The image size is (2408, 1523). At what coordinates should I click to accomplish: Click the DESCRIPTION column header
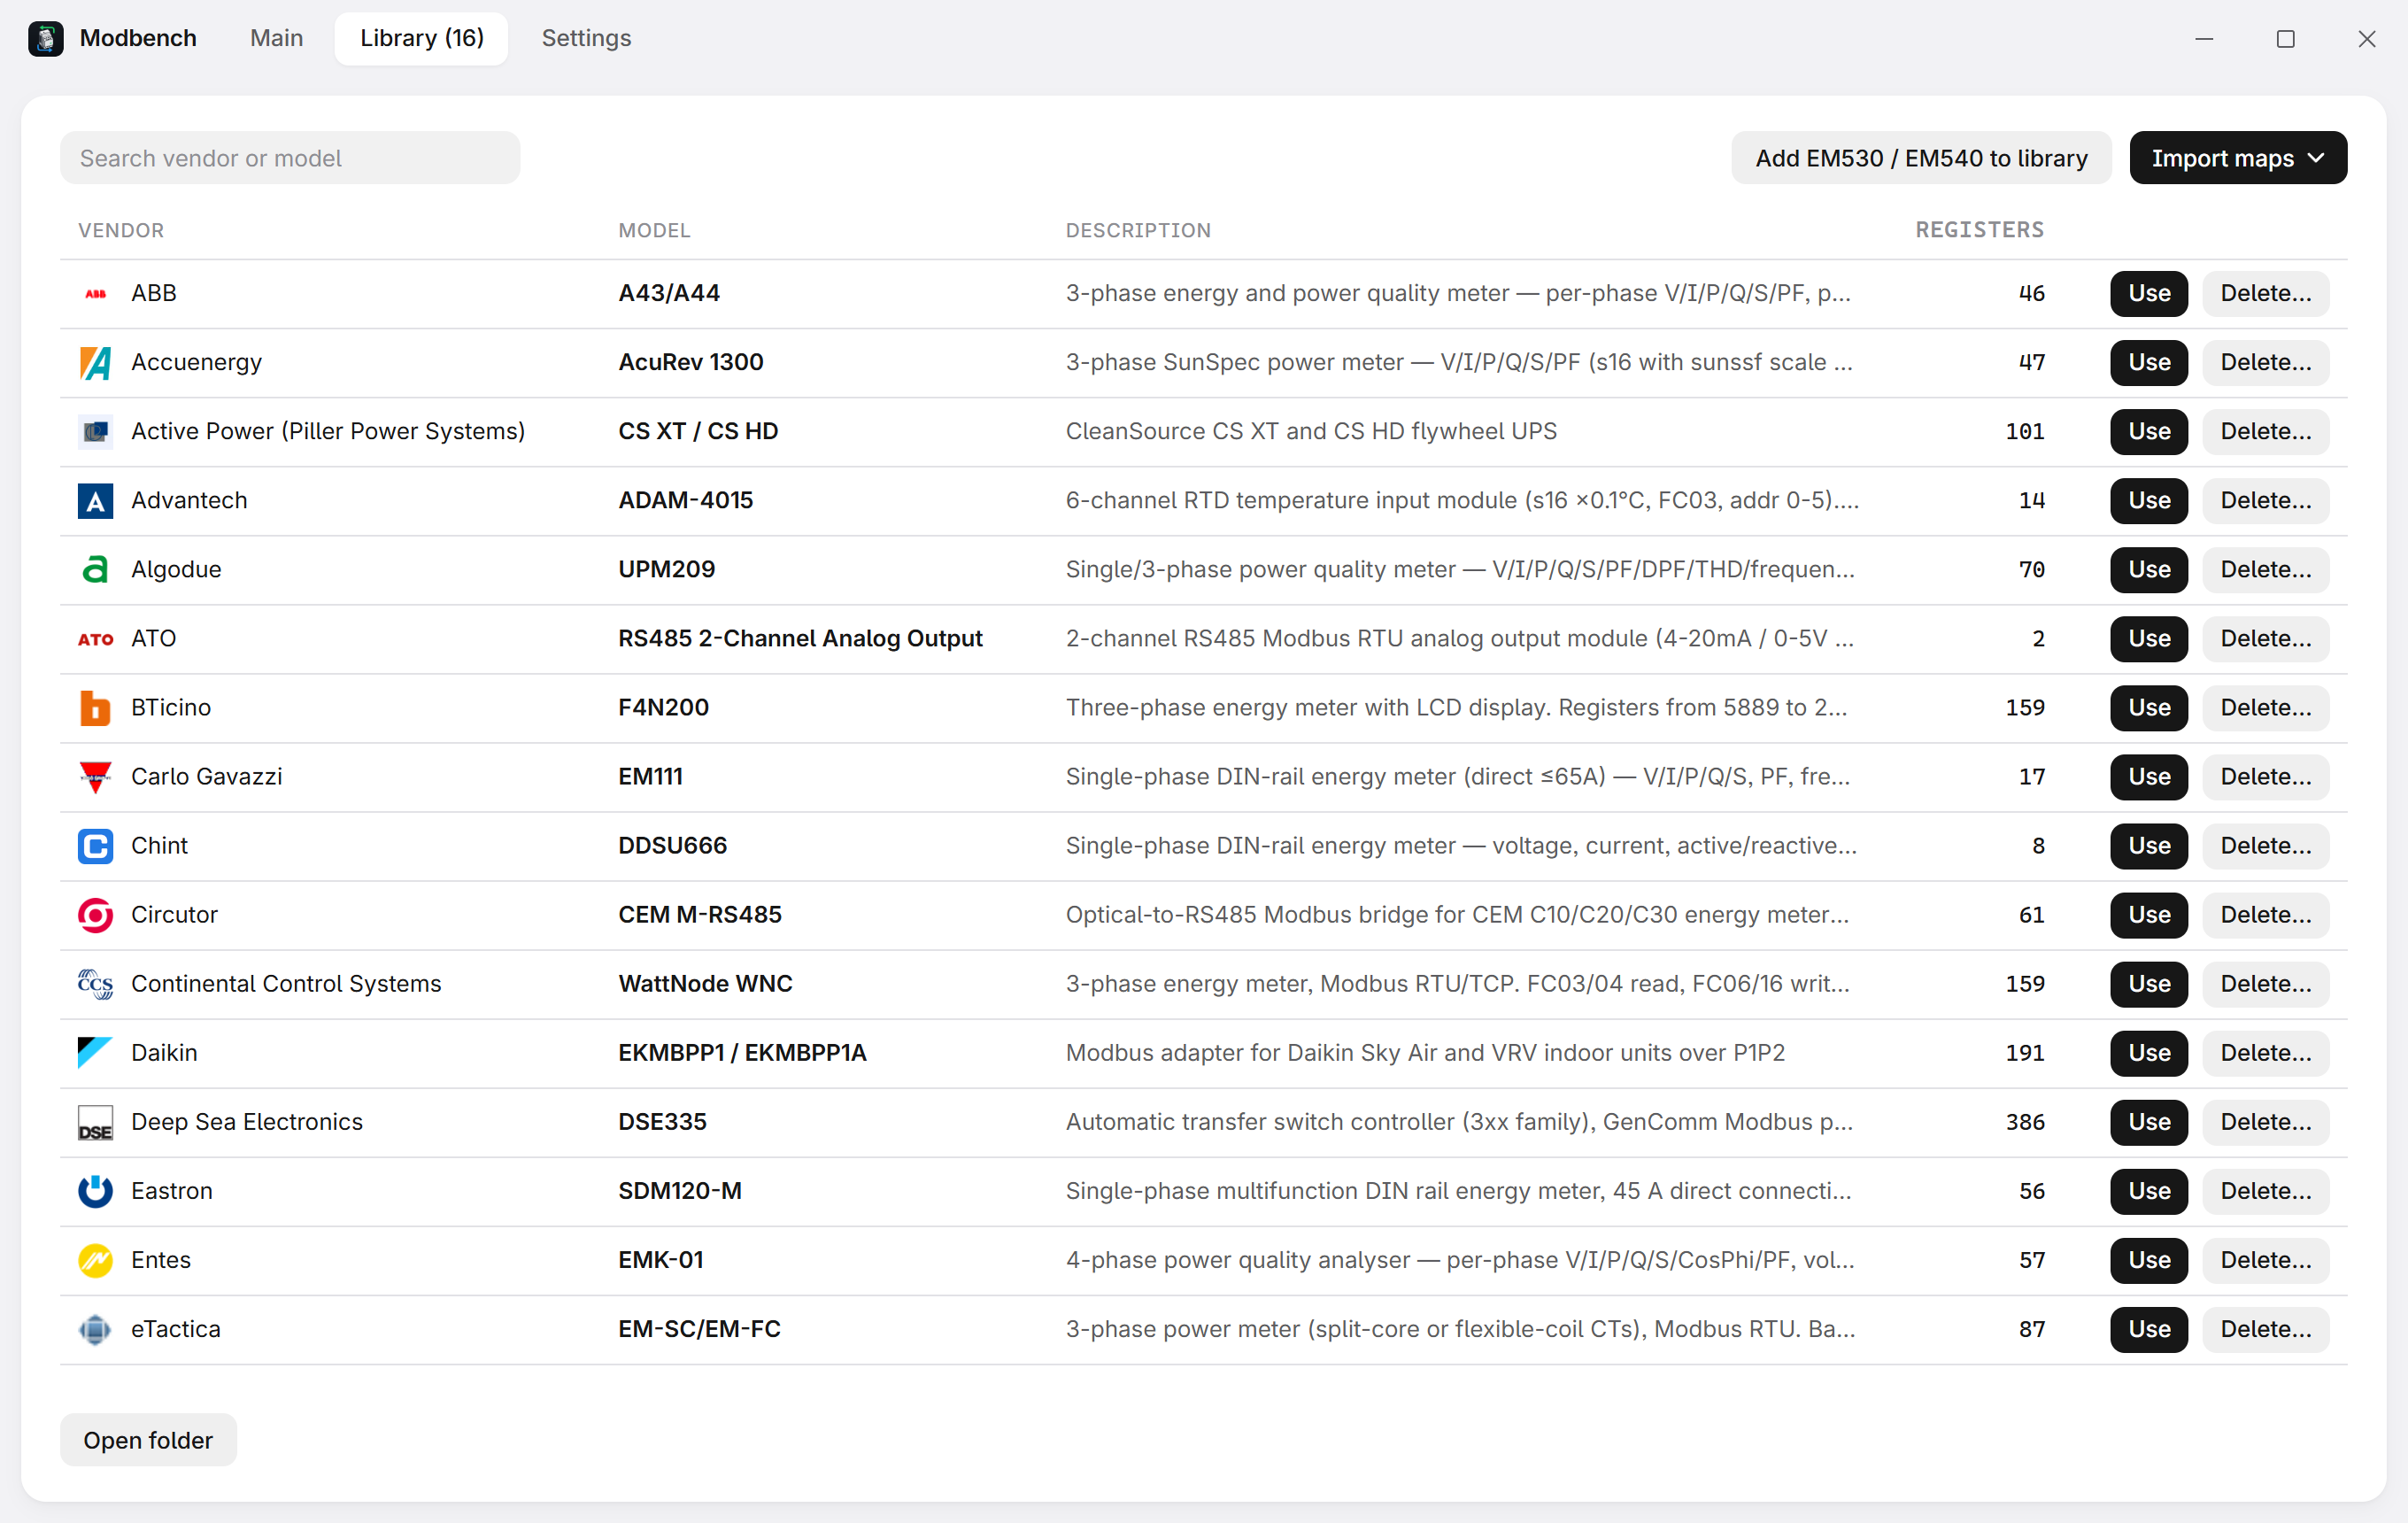pos(1138,230)
